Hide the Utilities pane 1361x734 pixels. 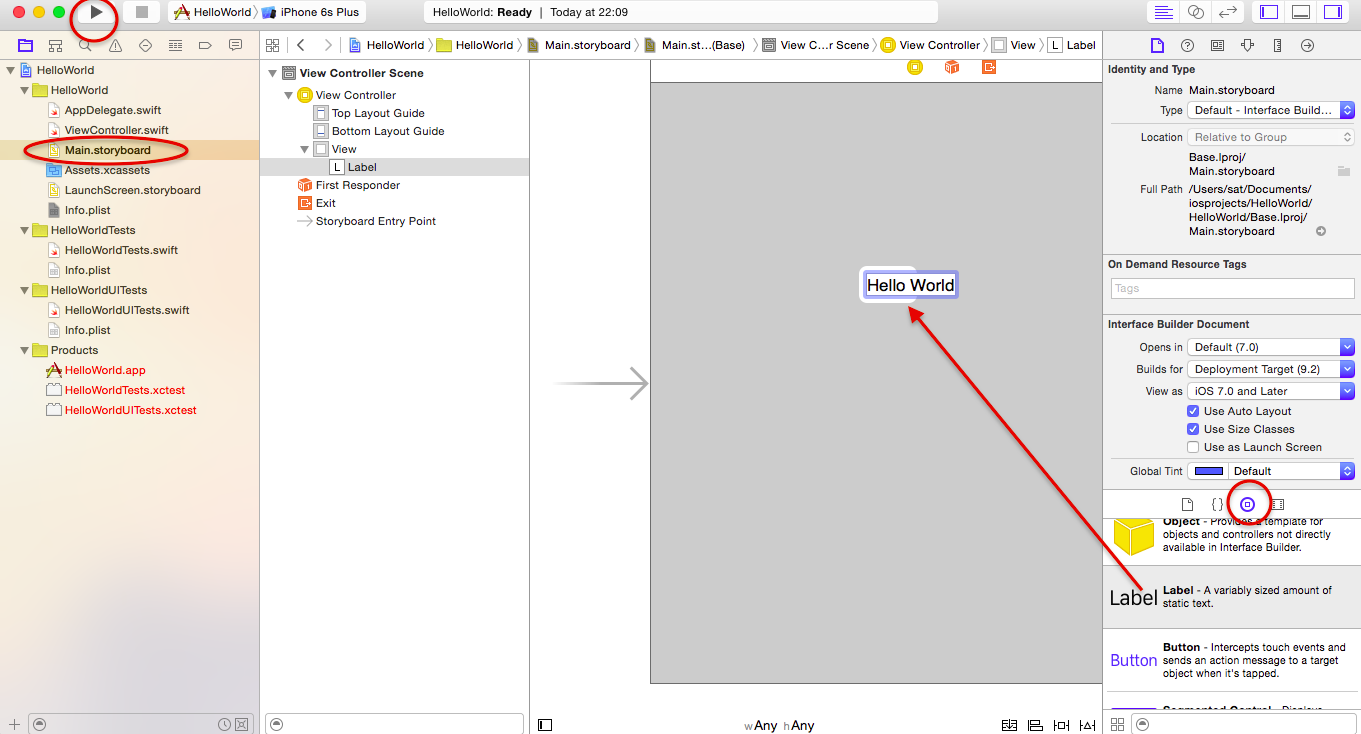(1333, 12)
